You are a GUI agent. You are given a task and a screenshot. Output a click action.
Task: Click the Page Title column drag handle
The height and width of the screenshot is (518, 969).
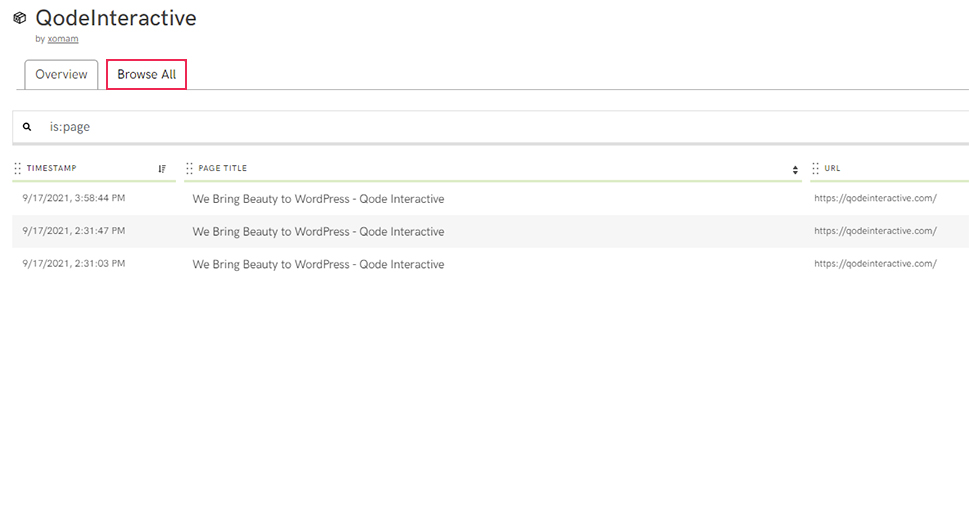point(189,168)
